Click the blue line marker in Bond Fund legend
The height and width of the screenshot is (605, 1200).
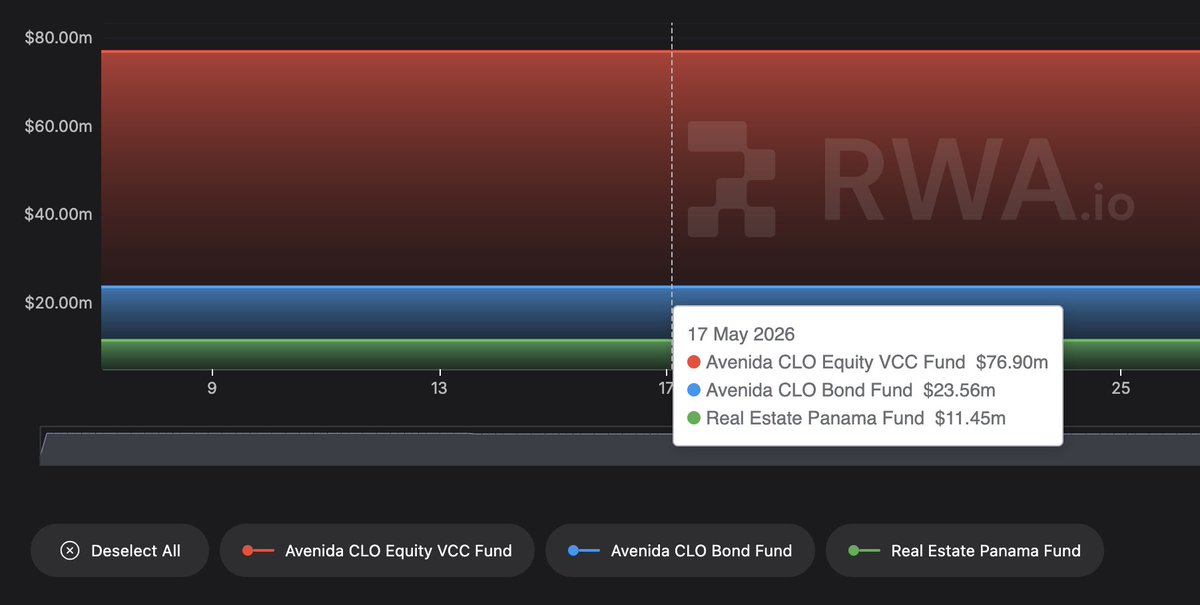click(584, 550)
